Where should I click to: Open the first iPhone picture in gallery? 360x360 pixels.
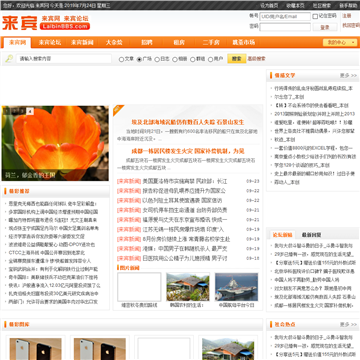35,349
